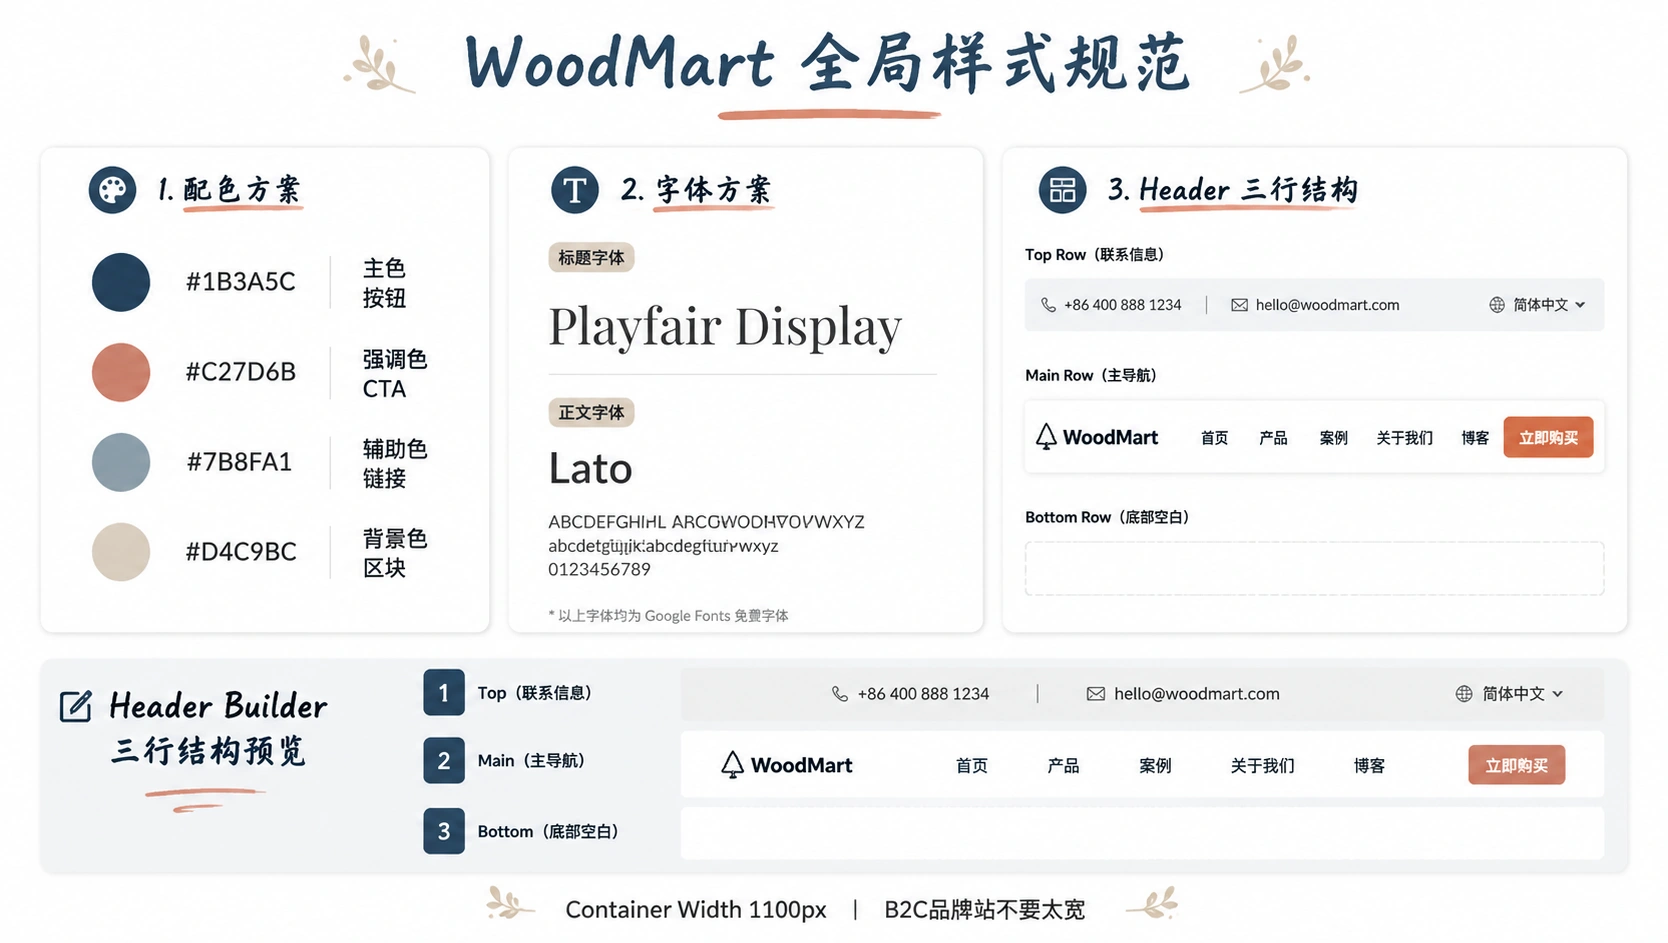Click numbered badge 2 for Main row
The height and width of the screenshot is (943, 1668).
click(444, 761)
